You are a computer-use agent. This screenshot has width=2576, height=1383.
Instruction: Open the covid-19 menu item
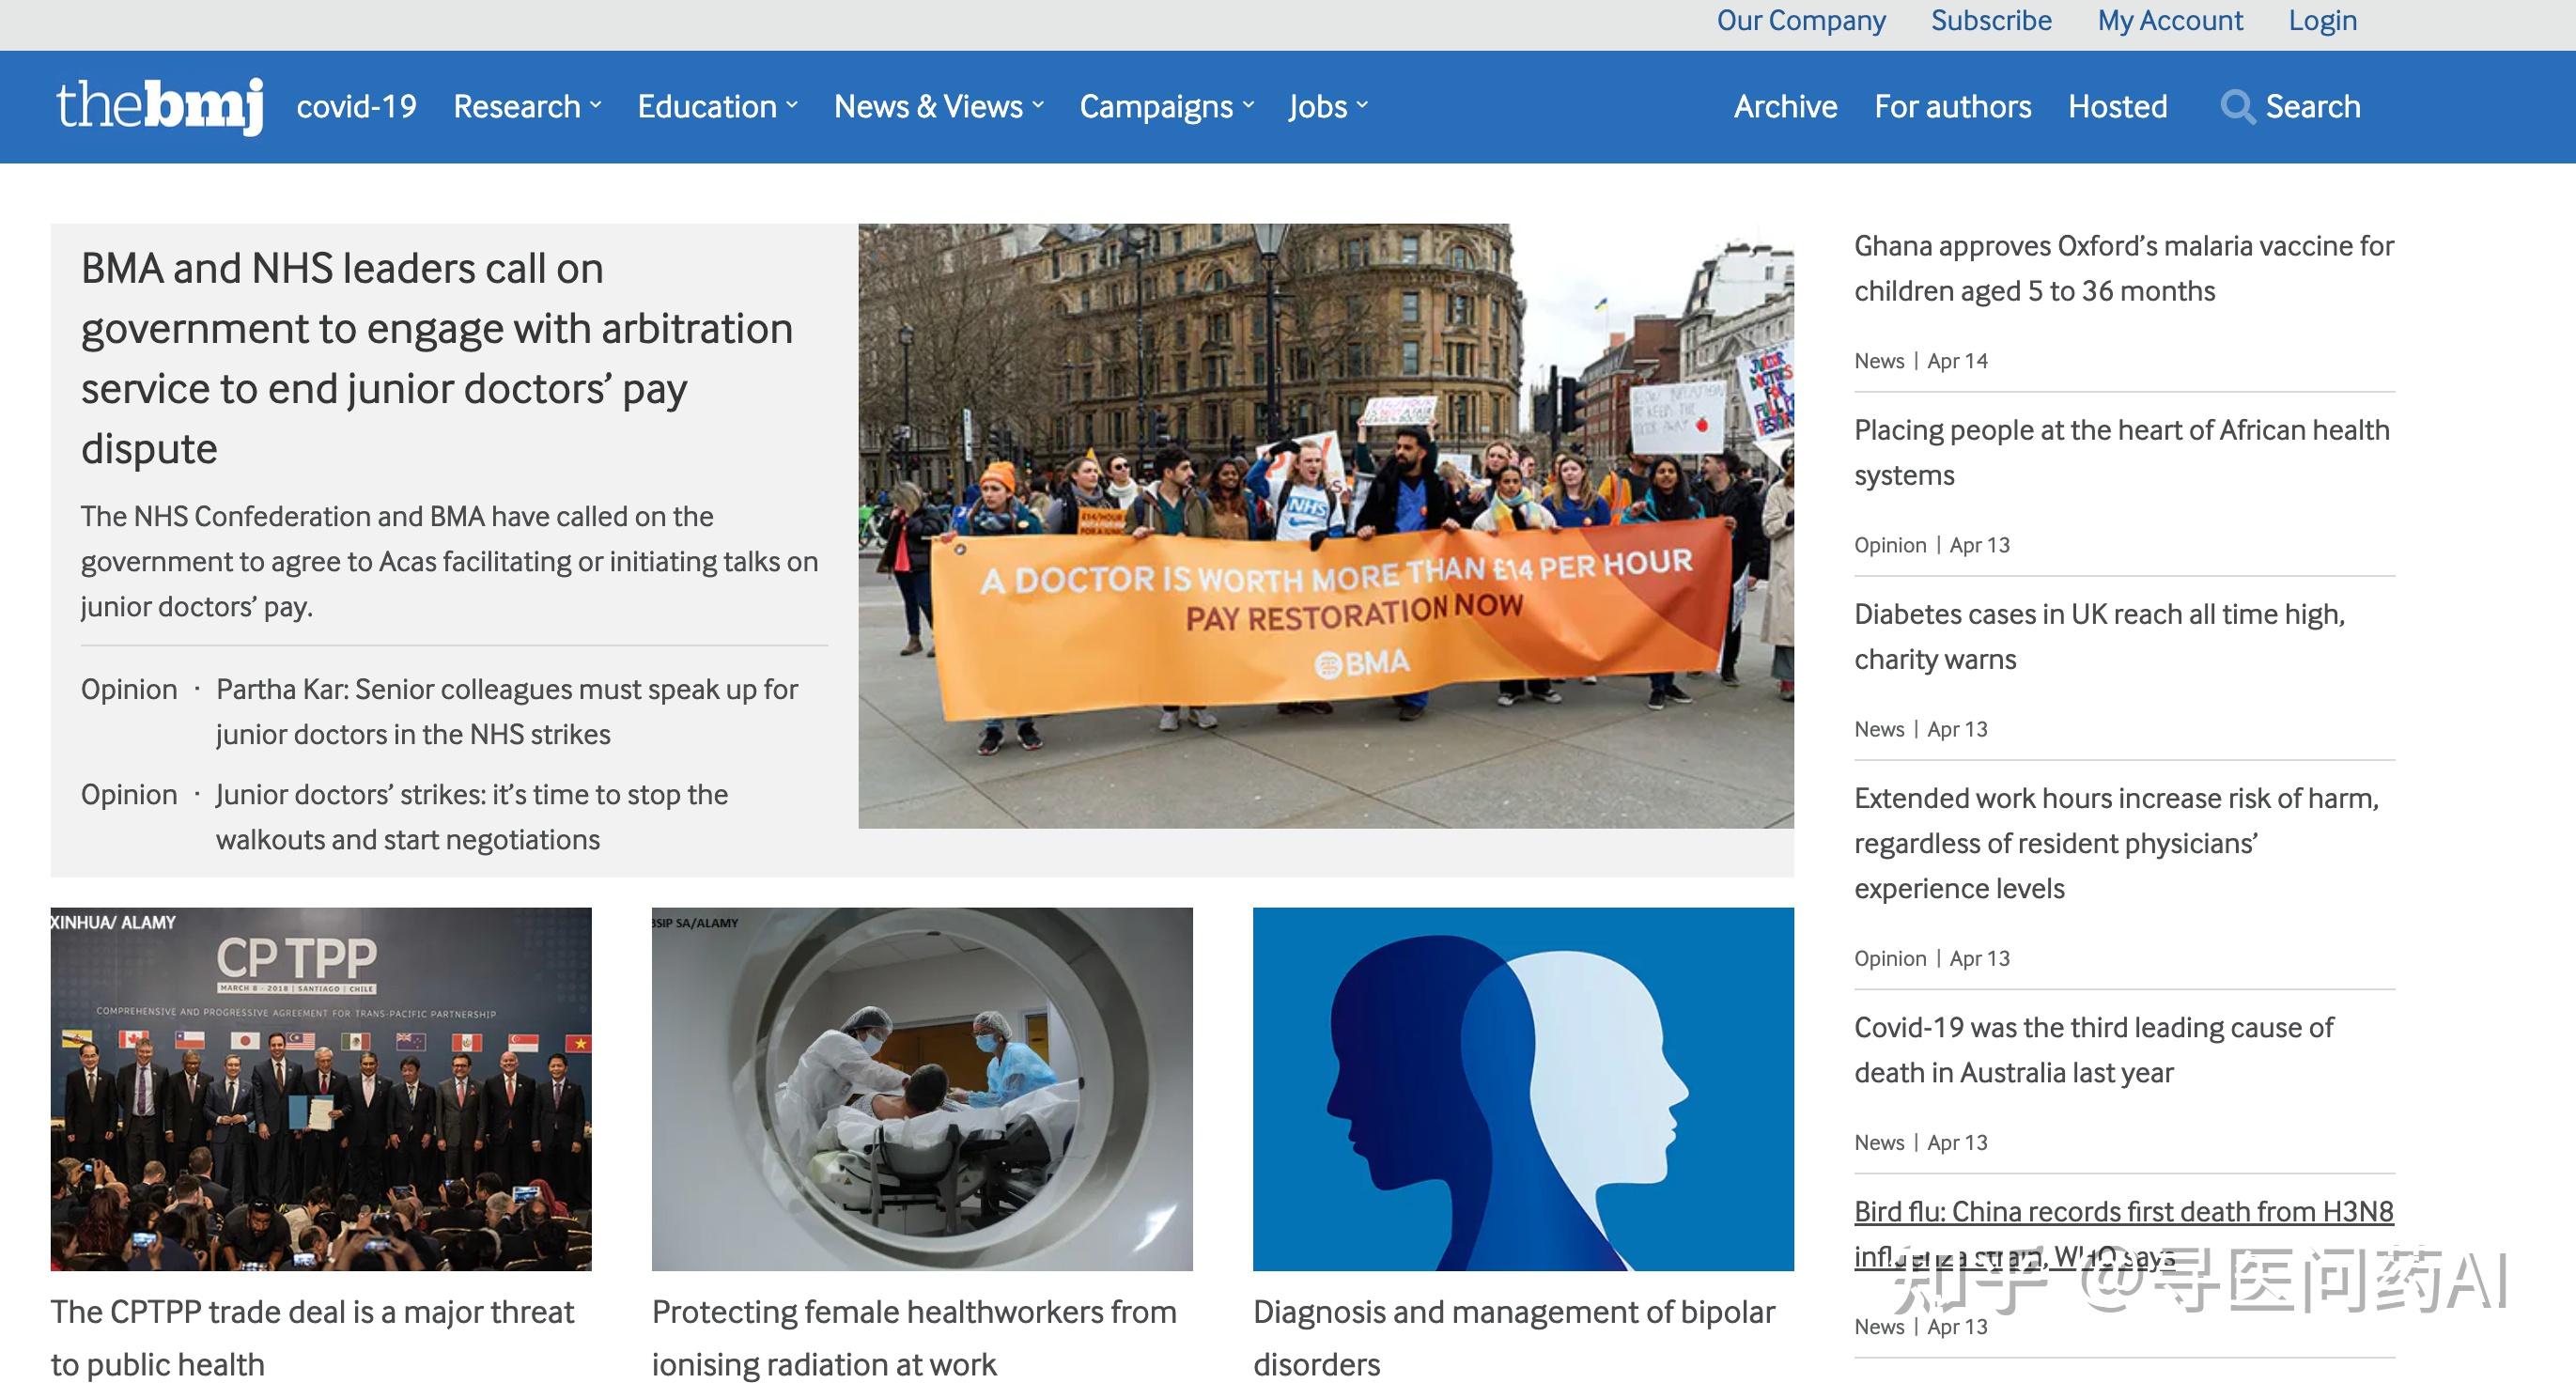[x=356, y=107]
